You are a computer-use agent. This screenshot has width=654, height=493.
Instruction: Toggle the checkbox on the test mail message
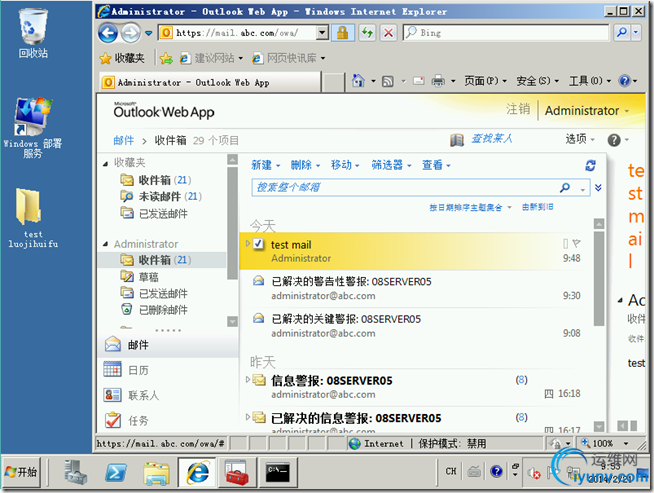[x=259, y=244]
